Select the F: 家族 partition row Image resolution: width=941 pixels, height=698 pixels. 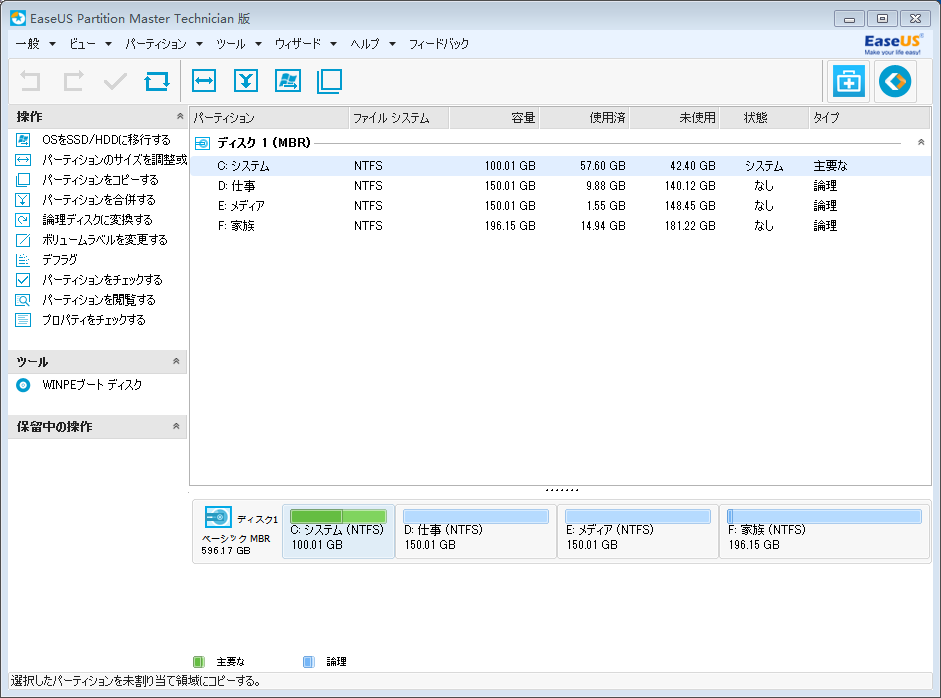pos(561,226)
